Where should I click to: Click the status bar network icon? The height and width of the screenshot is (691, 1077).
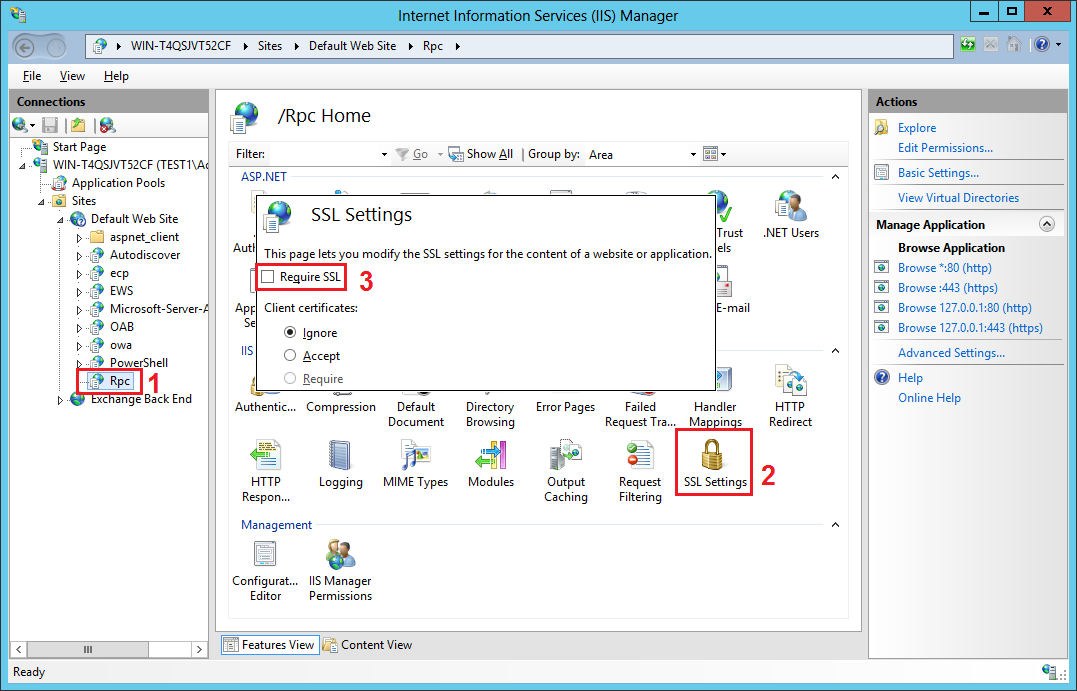click(1050, 672)
